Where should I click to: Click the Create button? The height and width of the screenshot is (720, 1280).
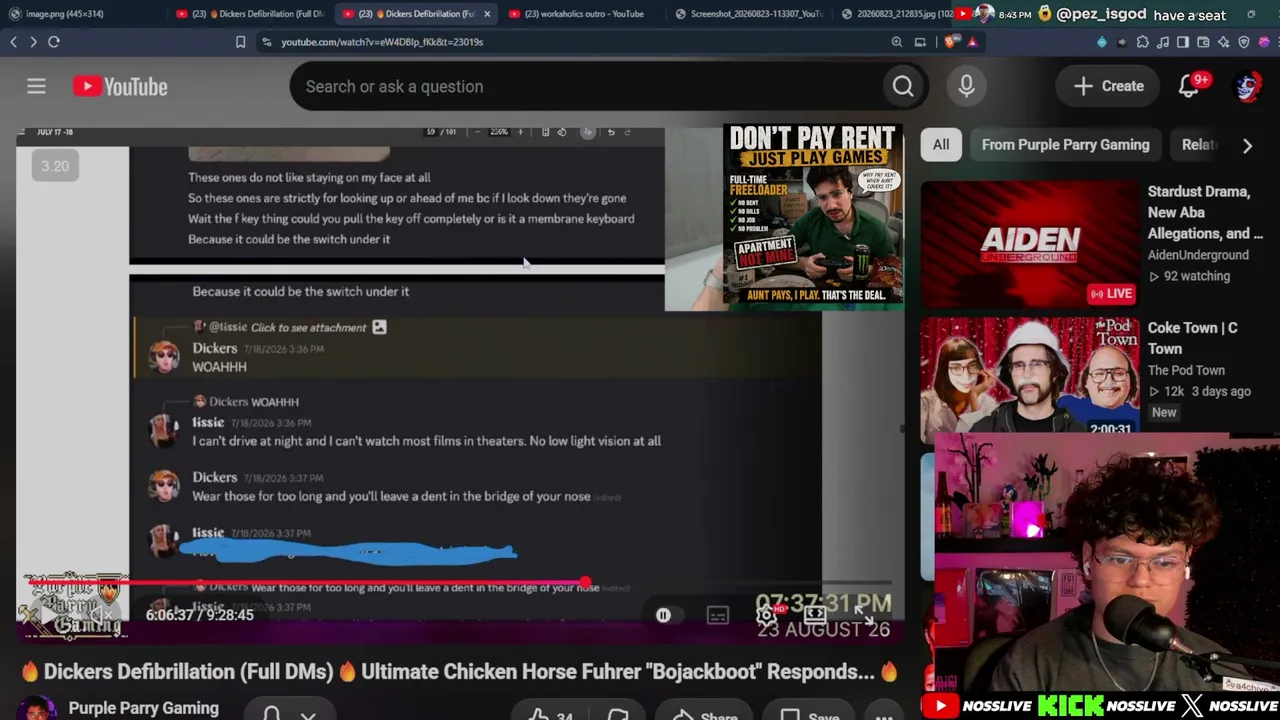(1108, 87)
